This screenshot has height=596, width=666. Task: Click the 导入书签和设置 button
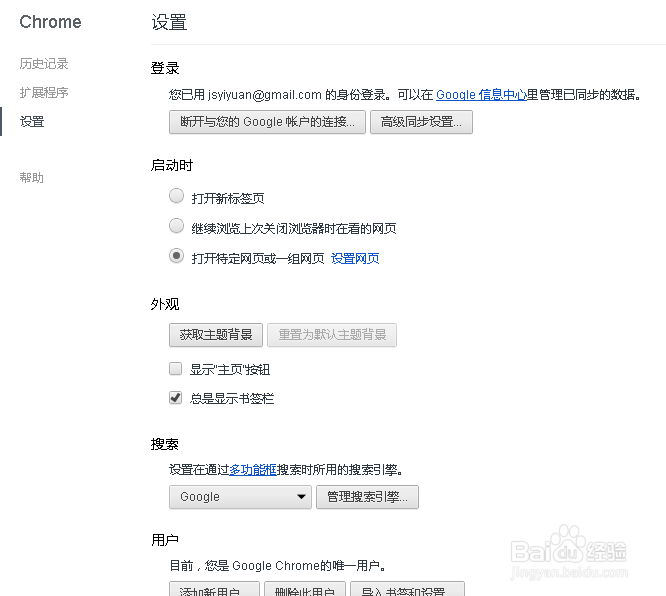click(407, 589)
